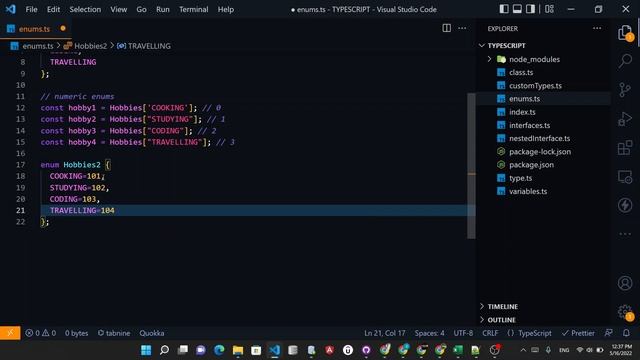Open the Search view in activity bar
This screenshot has height=360, width=640.
(625, 61)
